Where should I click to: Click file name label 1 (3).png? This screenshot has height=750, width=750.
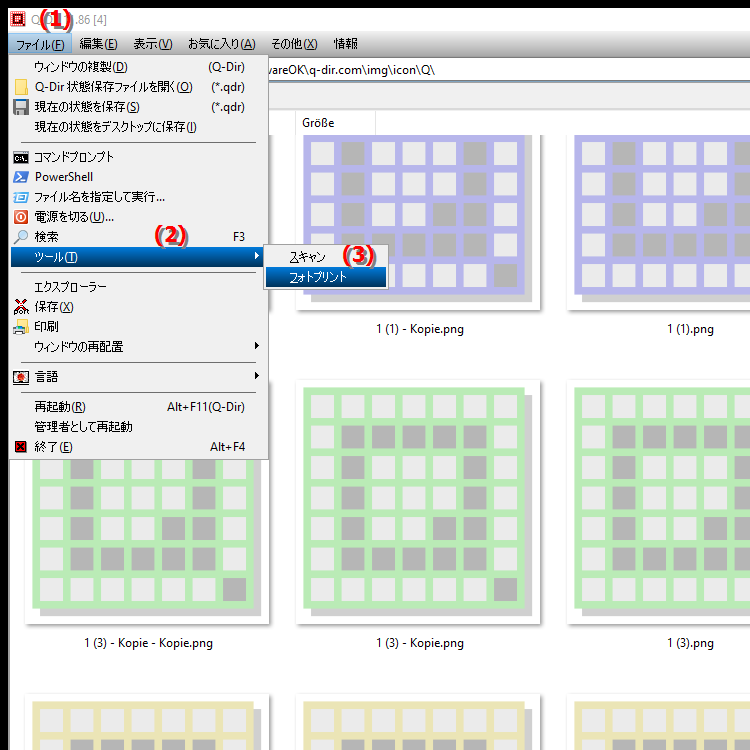pyautogui.click(x=690, y=643)
